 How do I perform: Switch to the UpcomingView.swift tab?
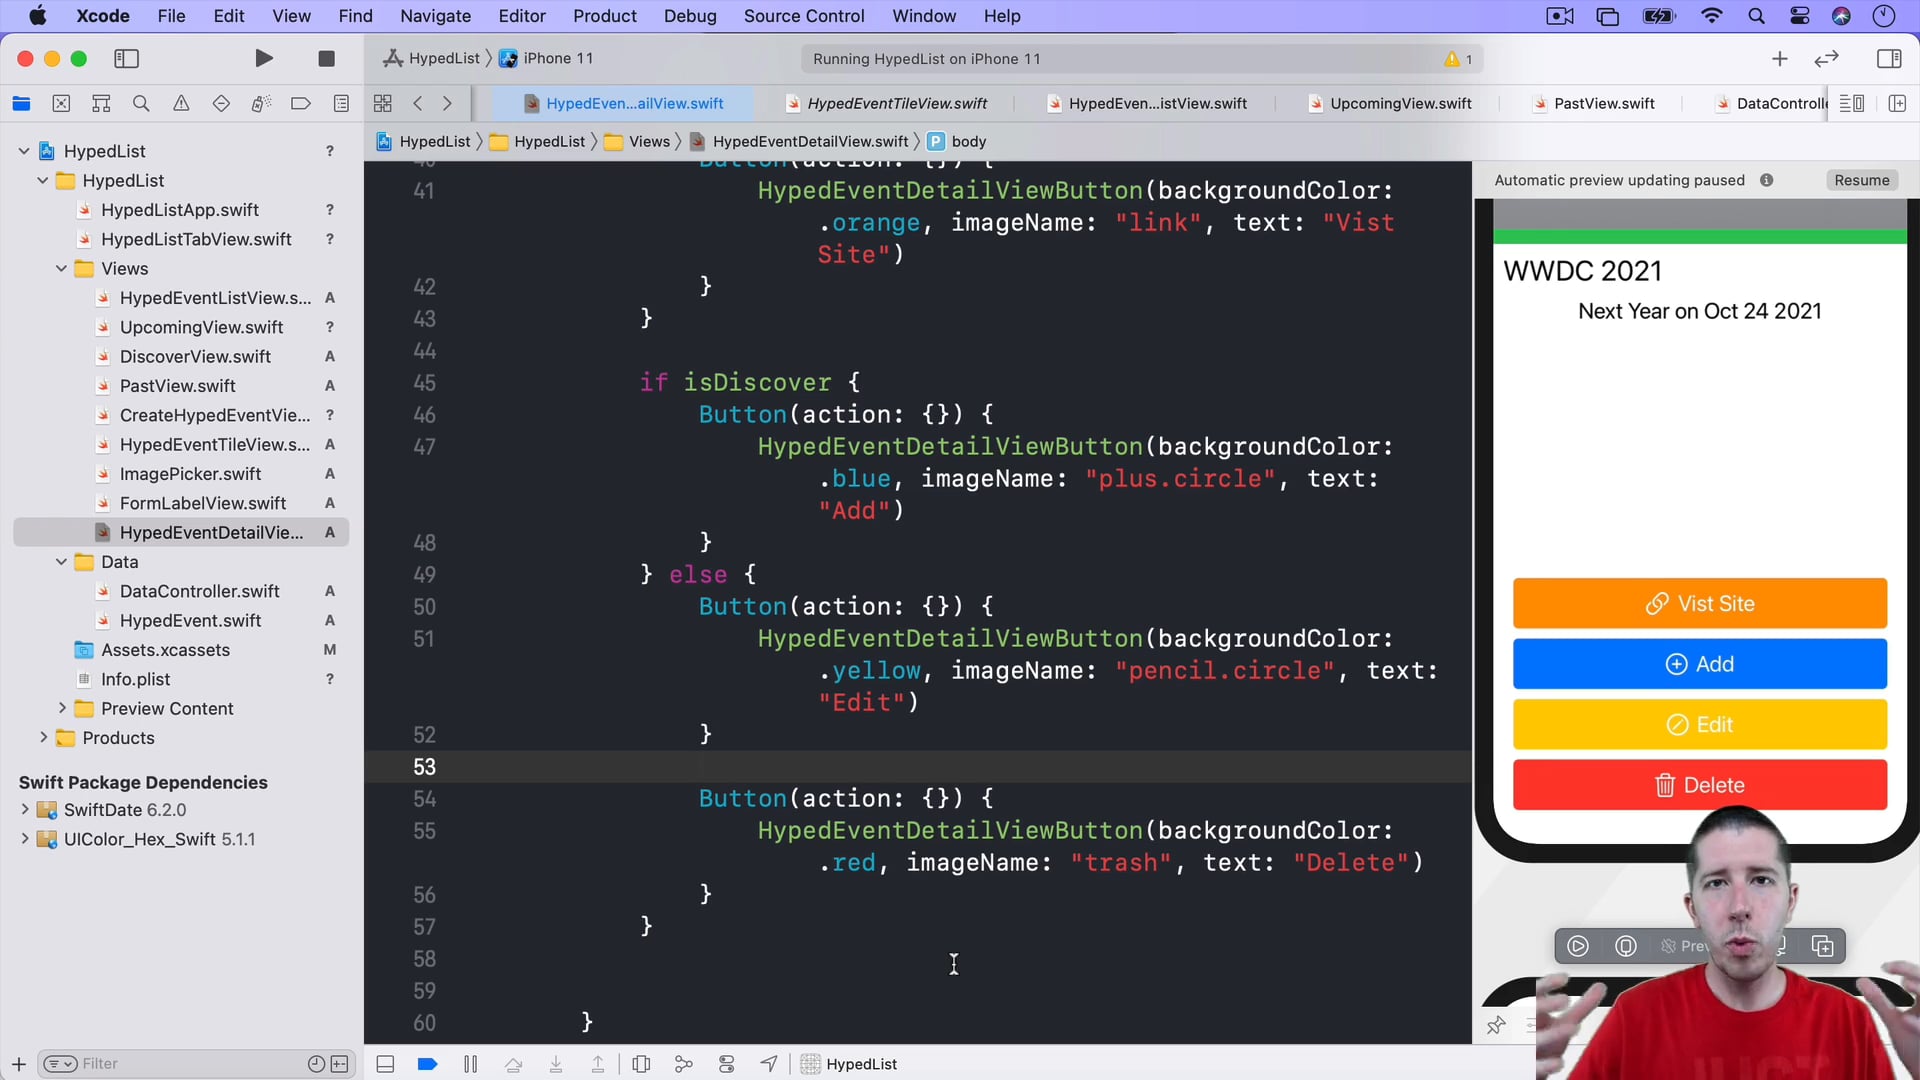[x=1390, y=103]
